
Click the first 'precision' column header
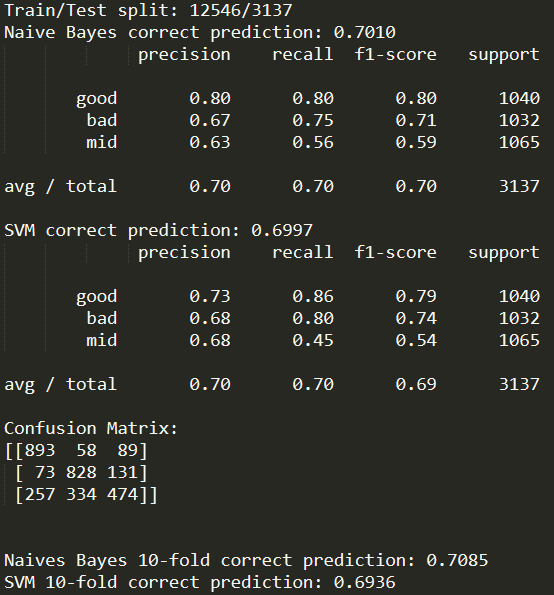[184, 55]
